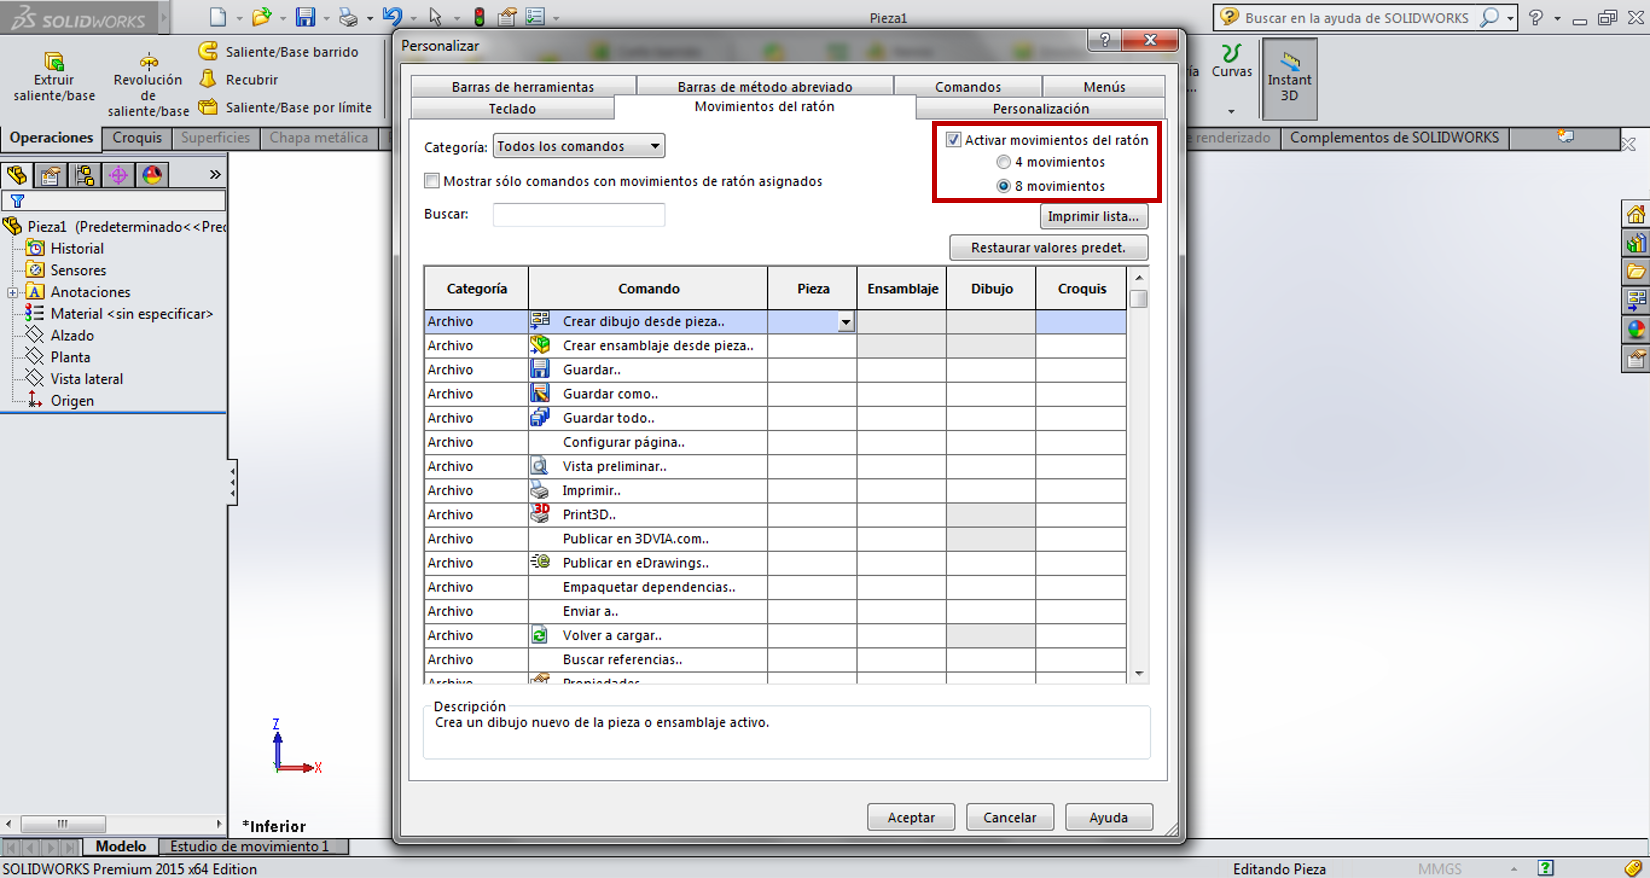This screenshot has width=1650, height=878.
Task: Click the Options checklist icon
Action: coord(535,17)
